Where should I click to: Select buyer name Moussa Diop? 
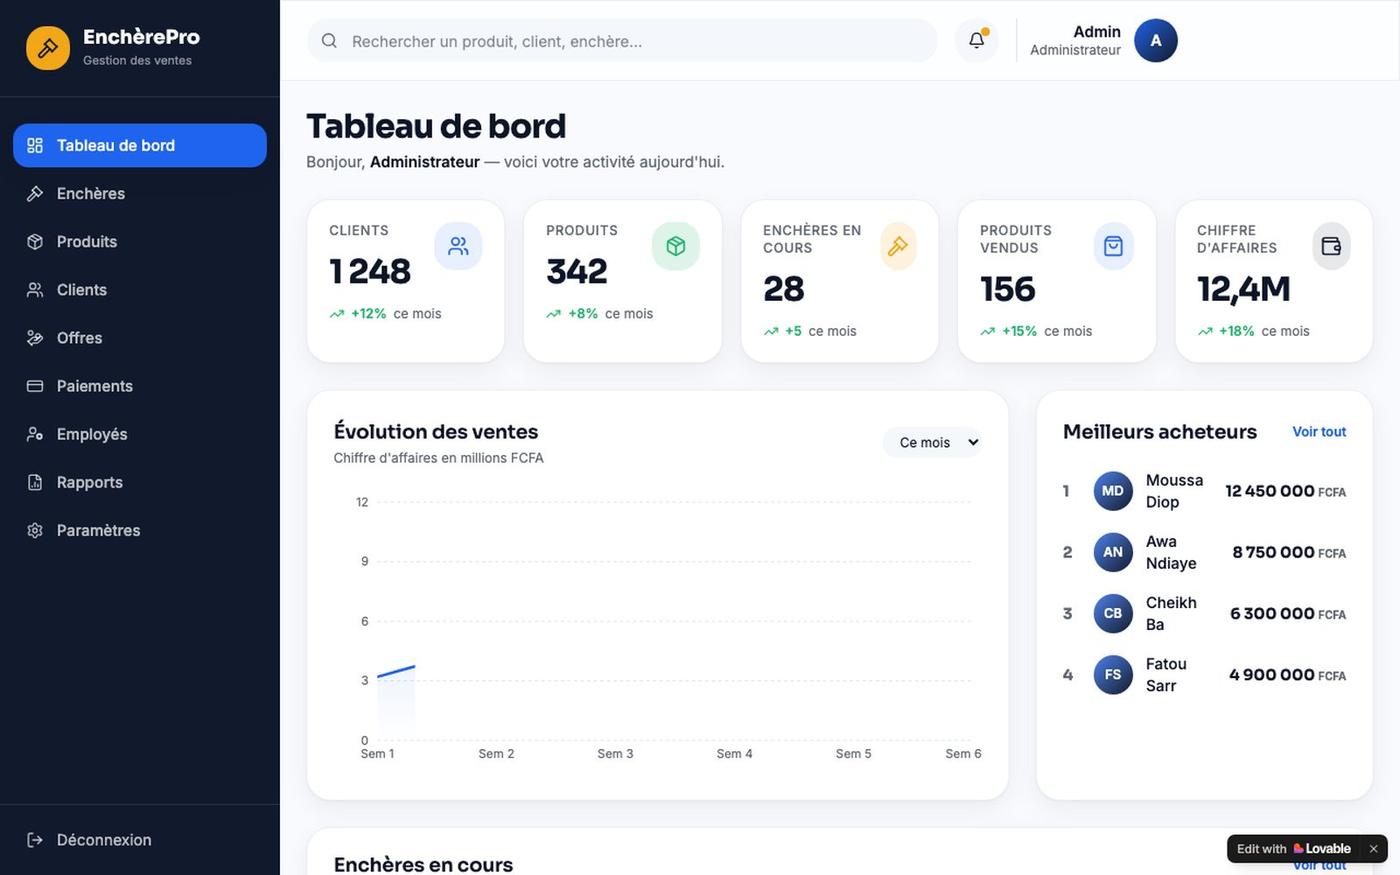pos(1174,491)
